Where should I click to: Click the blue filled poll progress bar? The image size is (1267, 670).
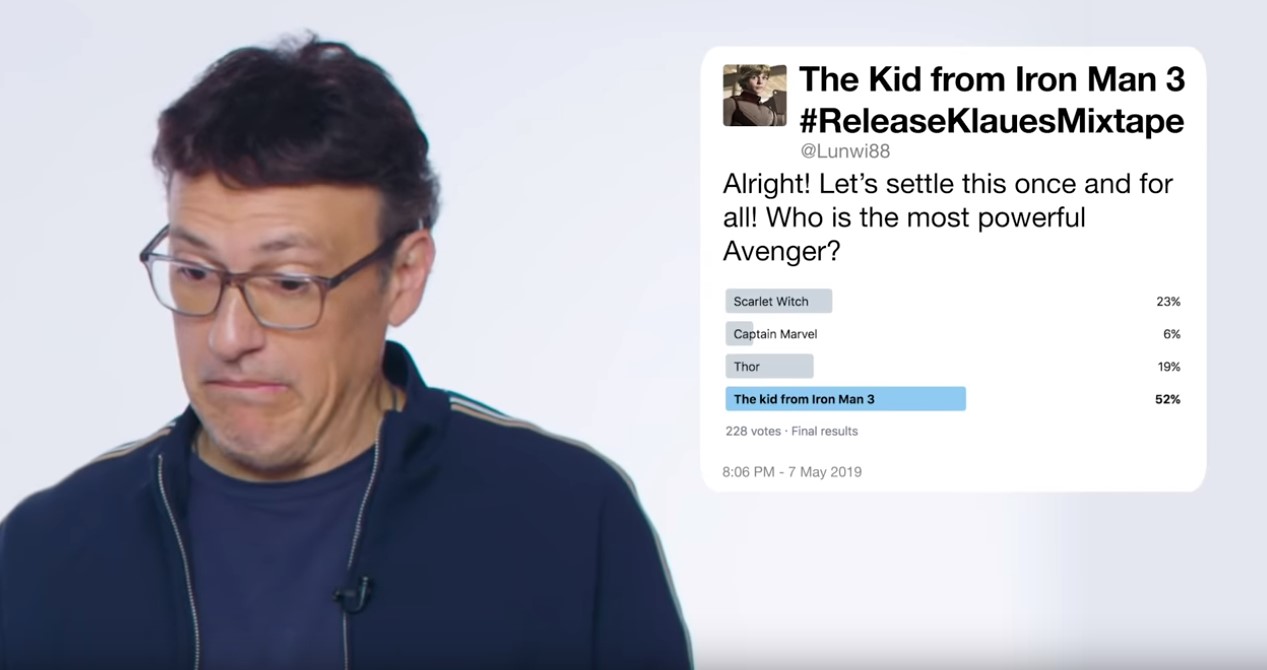click(x=845, y=399)
